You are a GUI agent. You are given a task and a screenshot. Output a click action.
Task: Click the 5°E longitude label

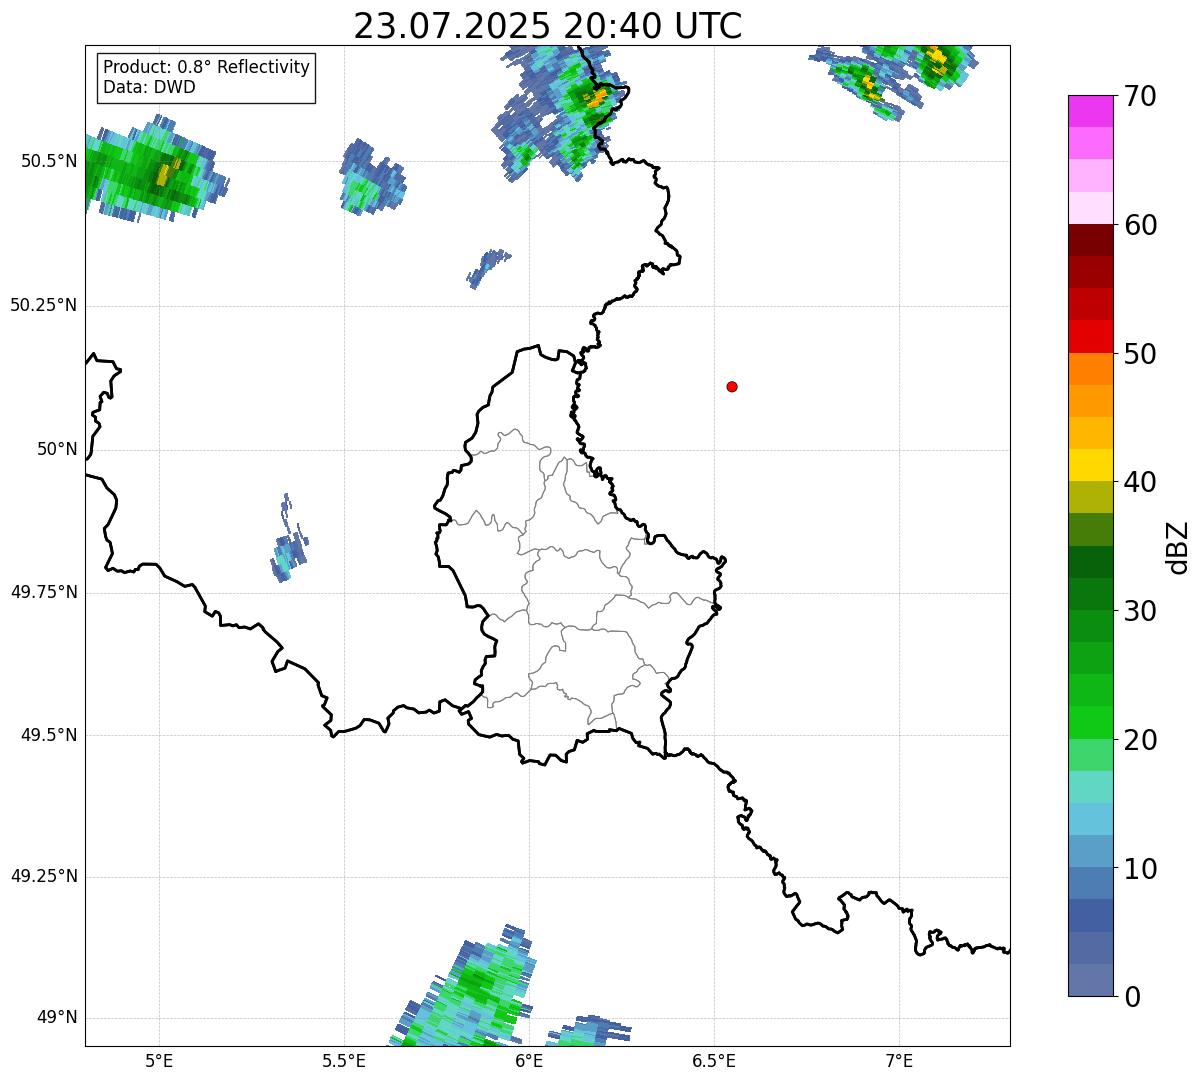tap(159, 1060)
